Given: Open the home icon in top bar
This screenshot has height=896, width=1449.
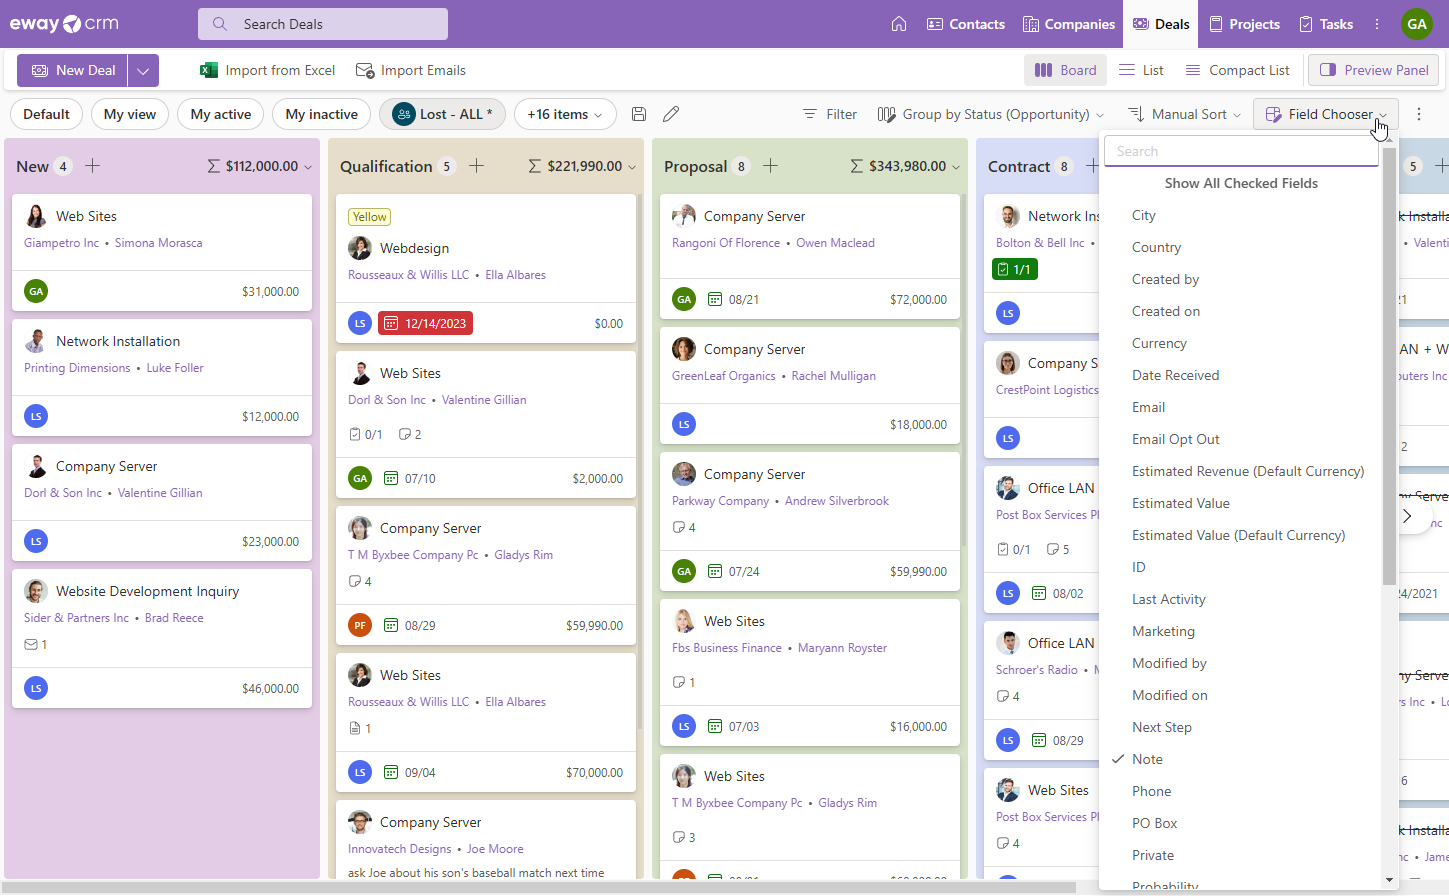Looking at the screenshot, I should 899,24.
